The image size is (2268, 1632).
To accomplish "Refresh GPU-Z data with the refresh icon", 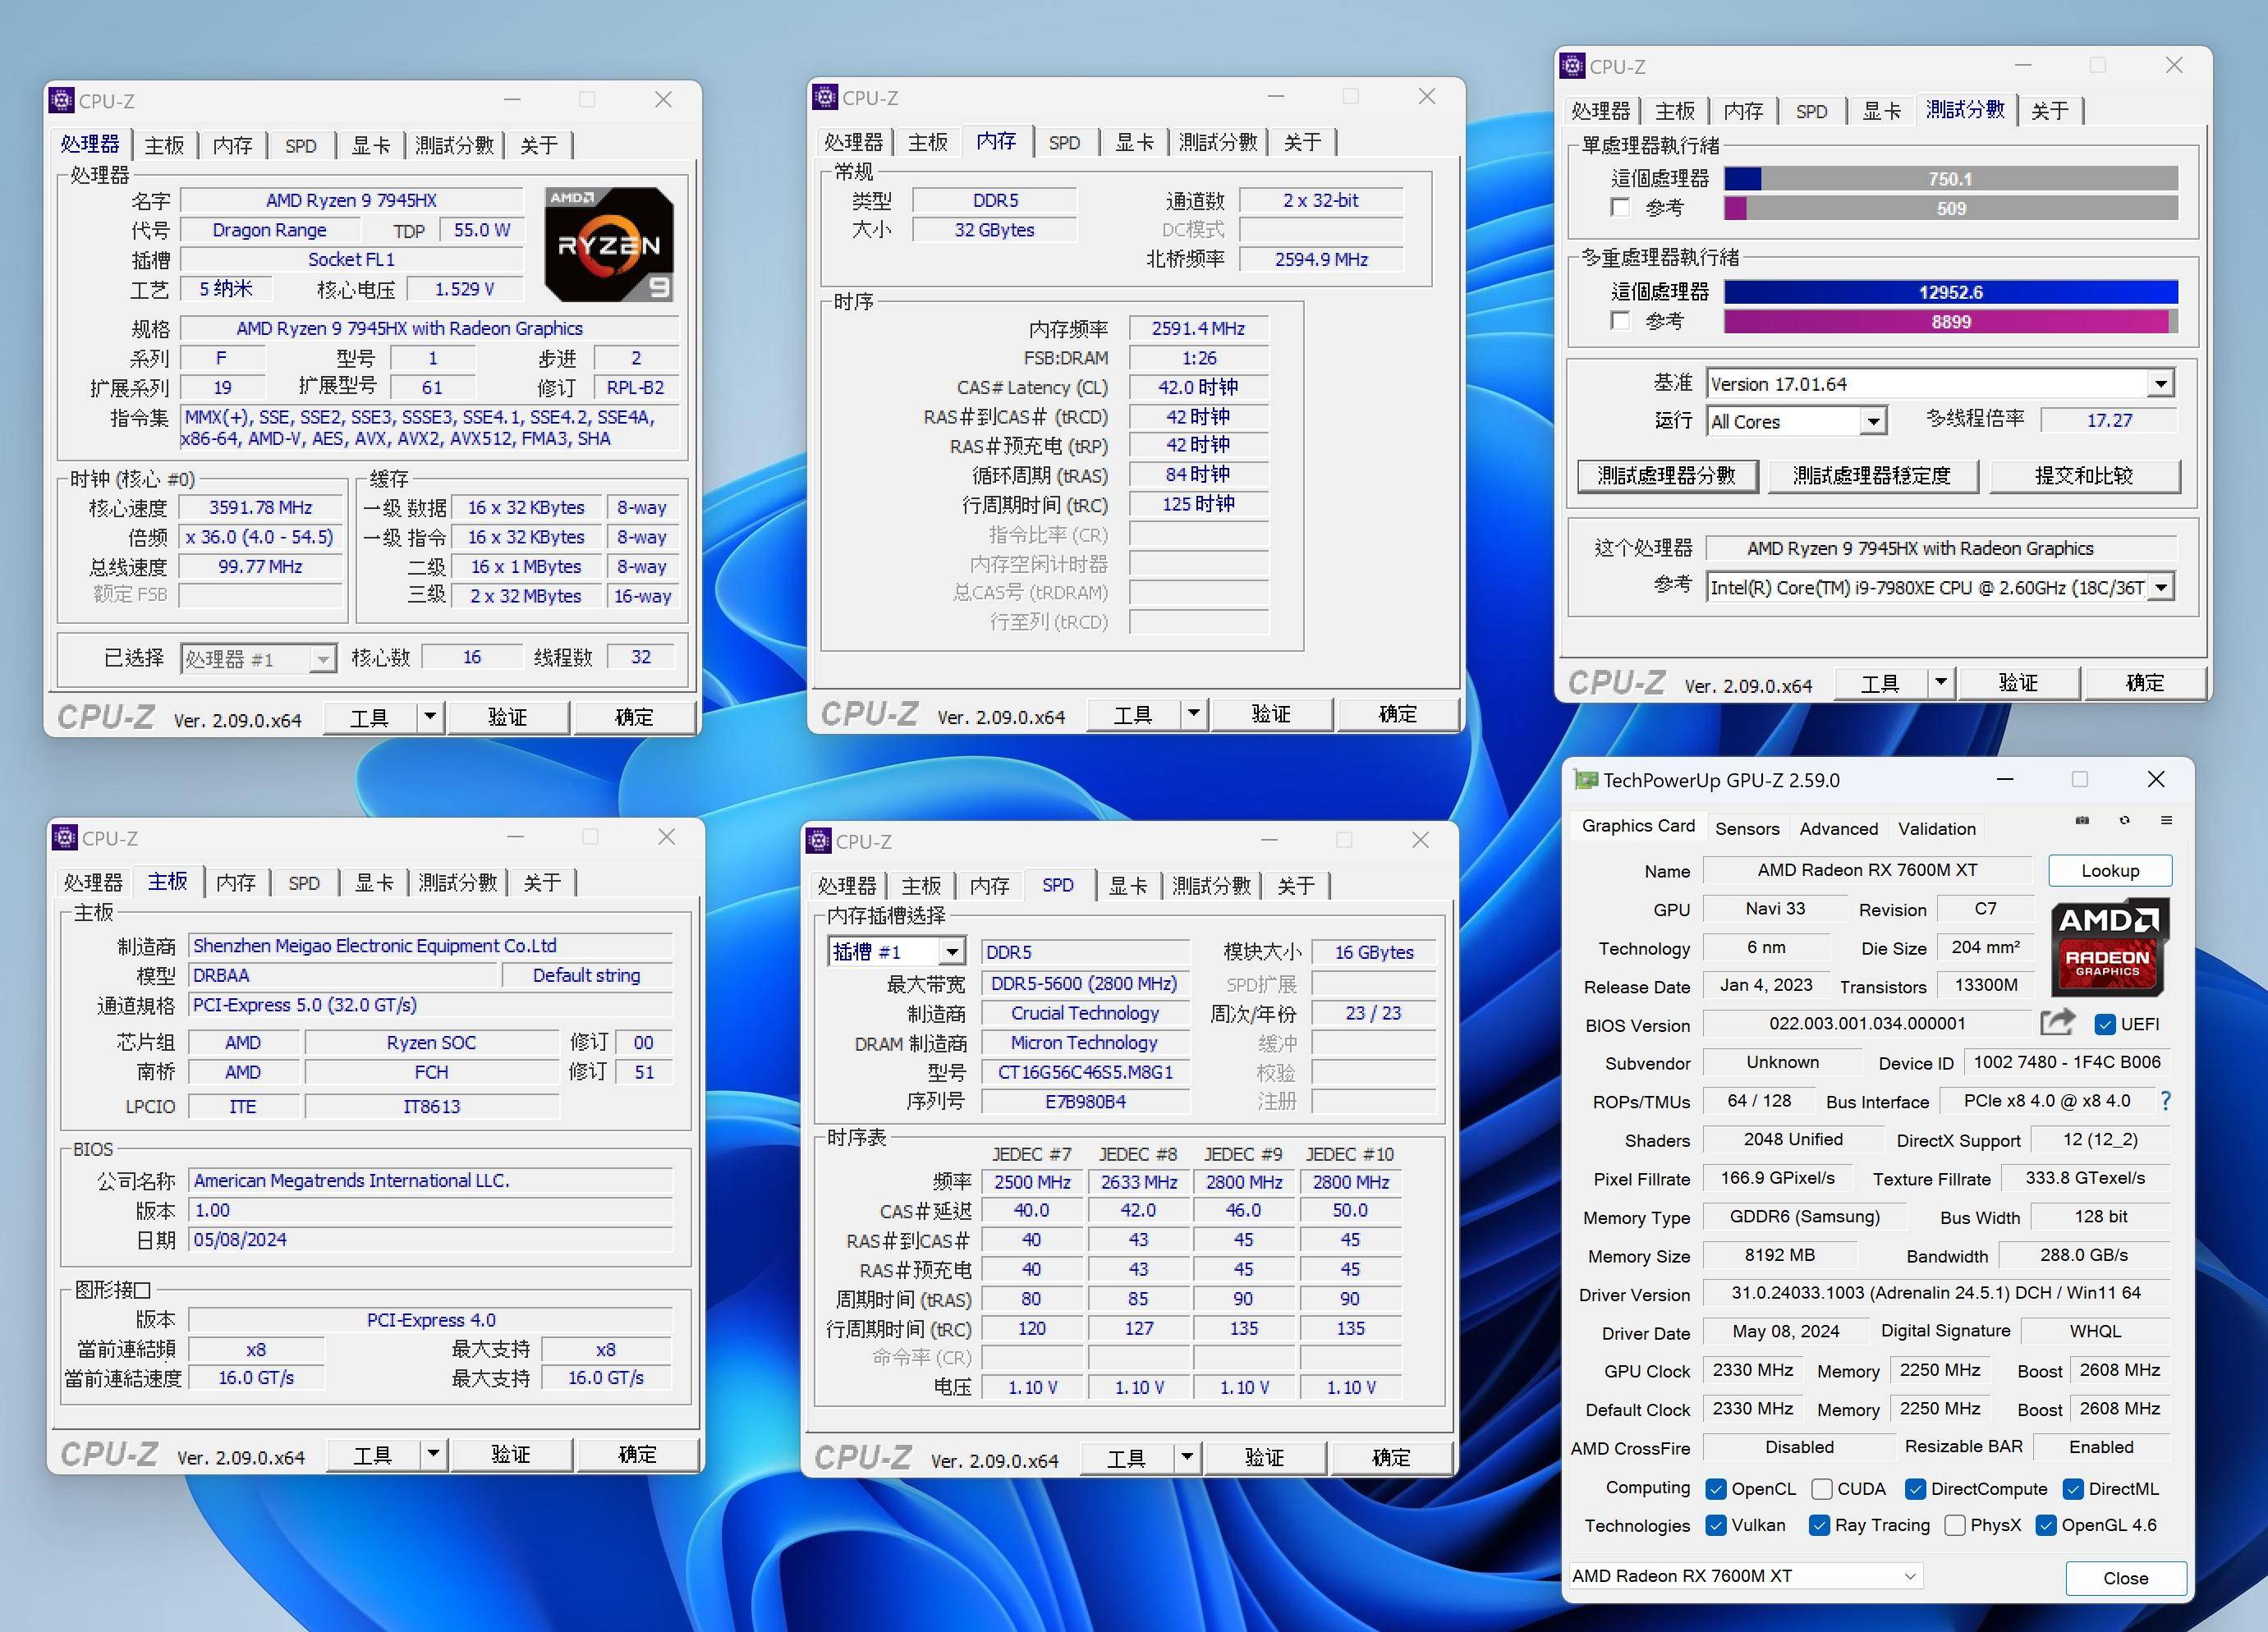I will click(2124, 820).
